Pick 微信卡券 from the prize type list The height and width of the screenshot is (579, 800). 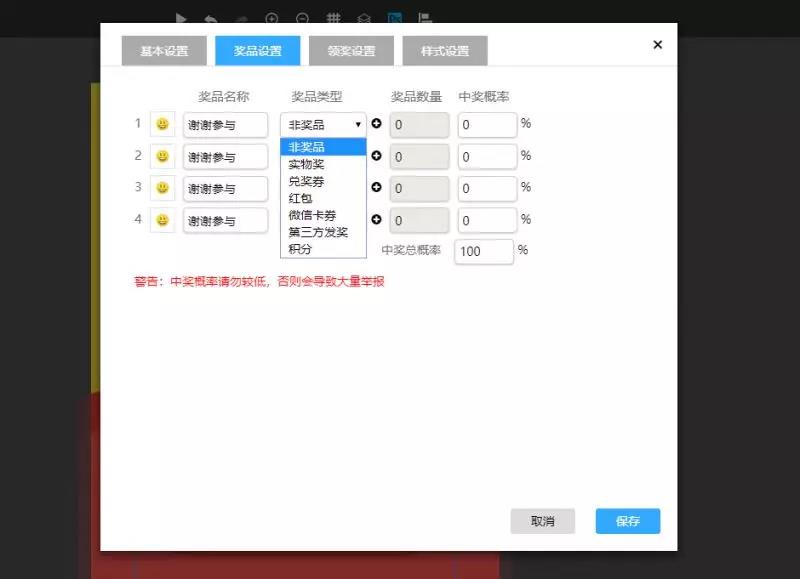pos(323,215)
